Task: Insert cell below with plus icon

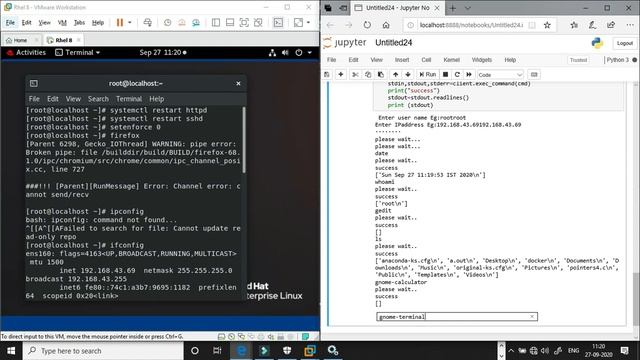Action: tap(340, 74)
